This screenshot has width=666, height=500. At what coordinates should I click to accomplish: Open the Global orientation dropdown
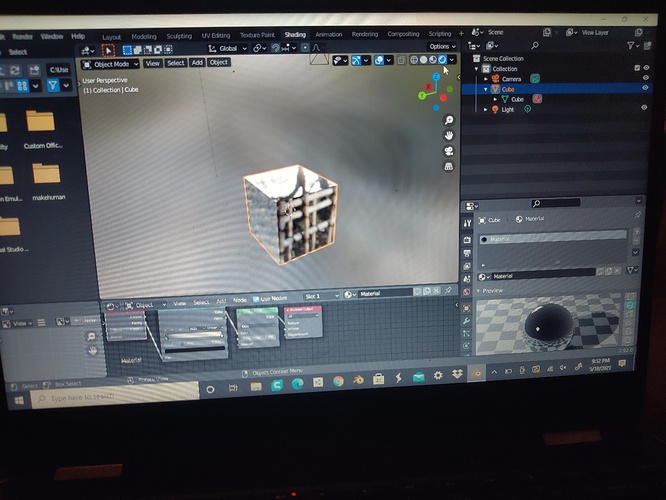point(227,48)
